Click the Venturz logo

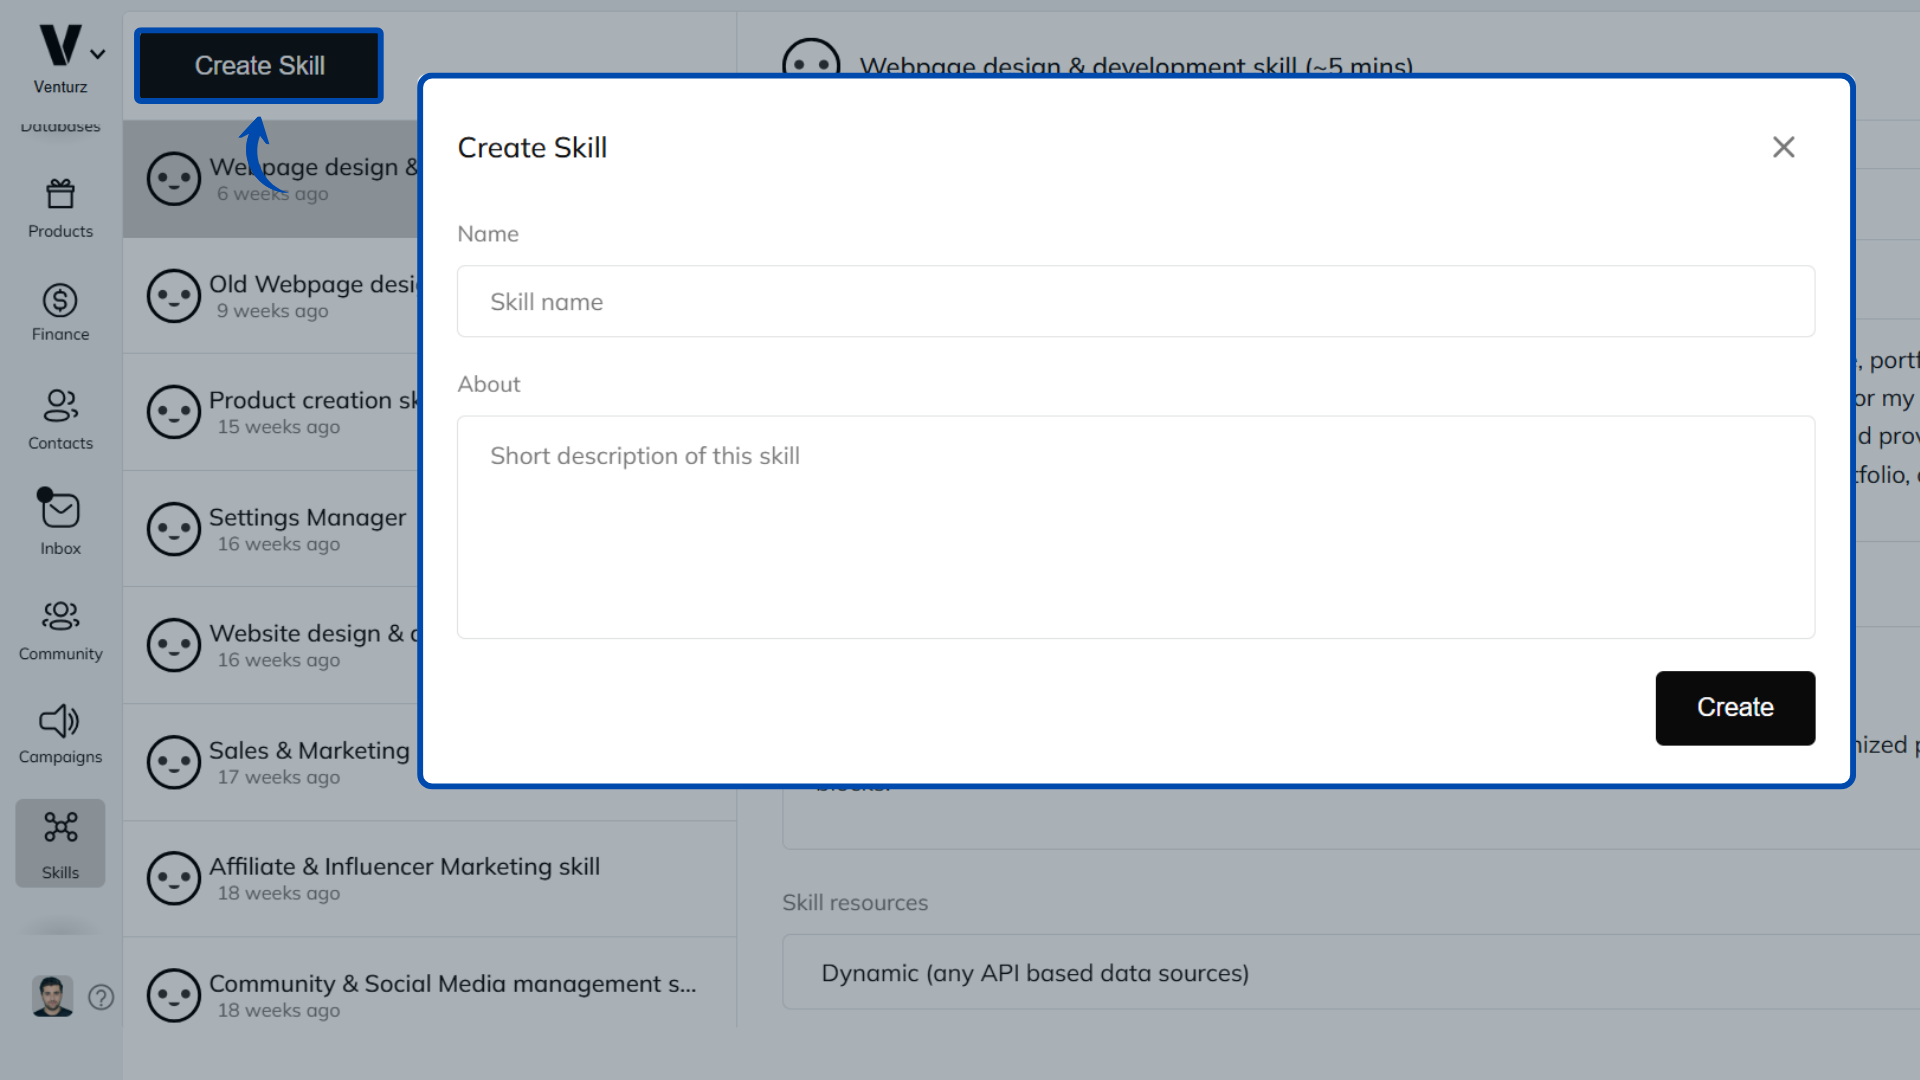coord(58,44)
